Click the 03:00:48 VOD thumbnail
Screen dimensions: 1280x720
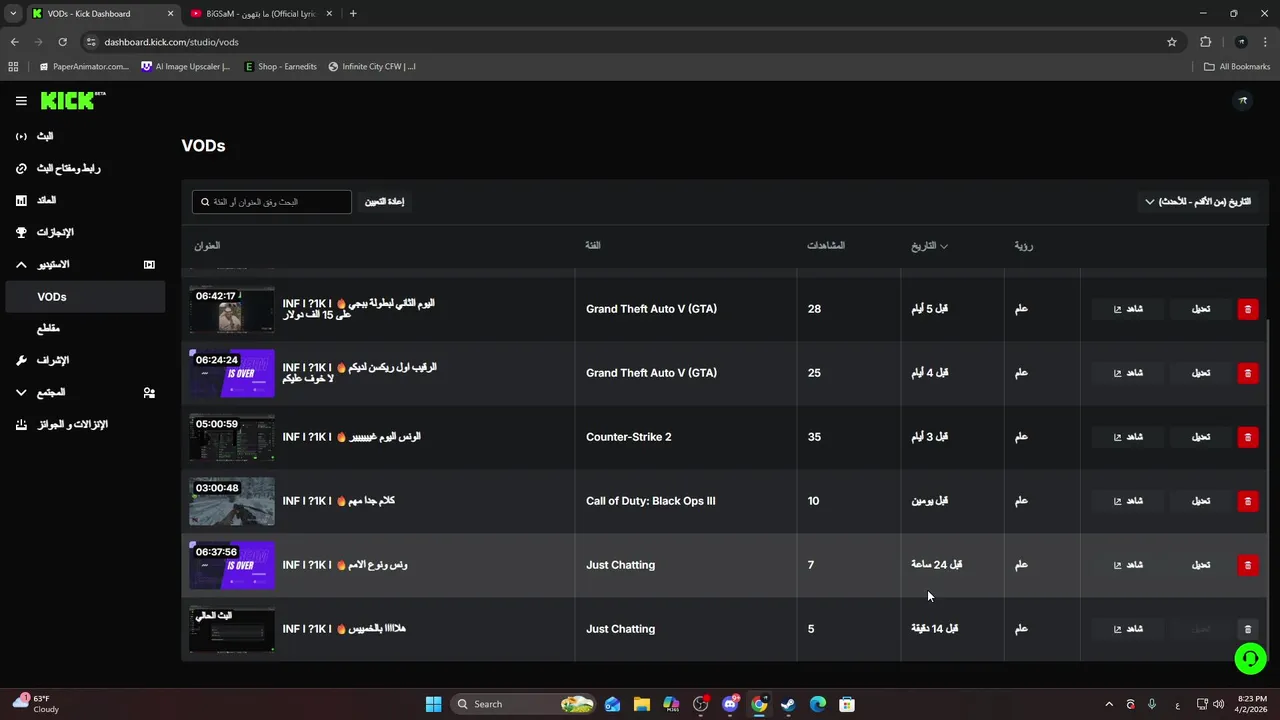point(232,501)
